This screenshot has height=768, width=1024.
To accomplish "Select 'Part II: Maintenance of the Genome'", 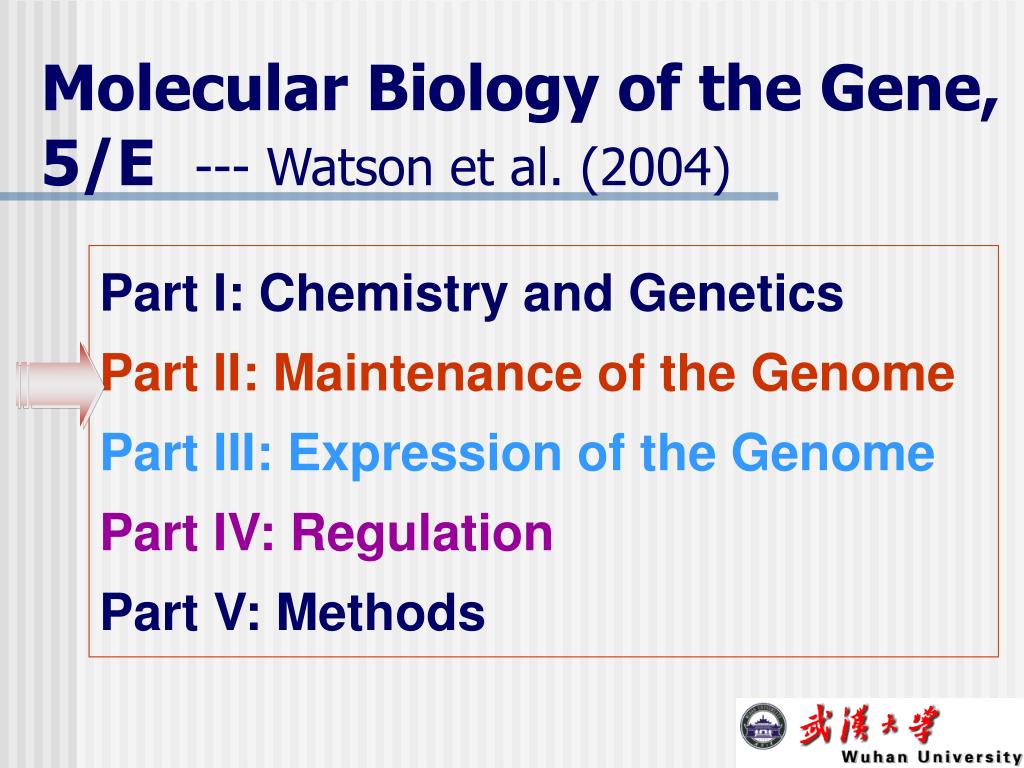I will click(528, 374).
